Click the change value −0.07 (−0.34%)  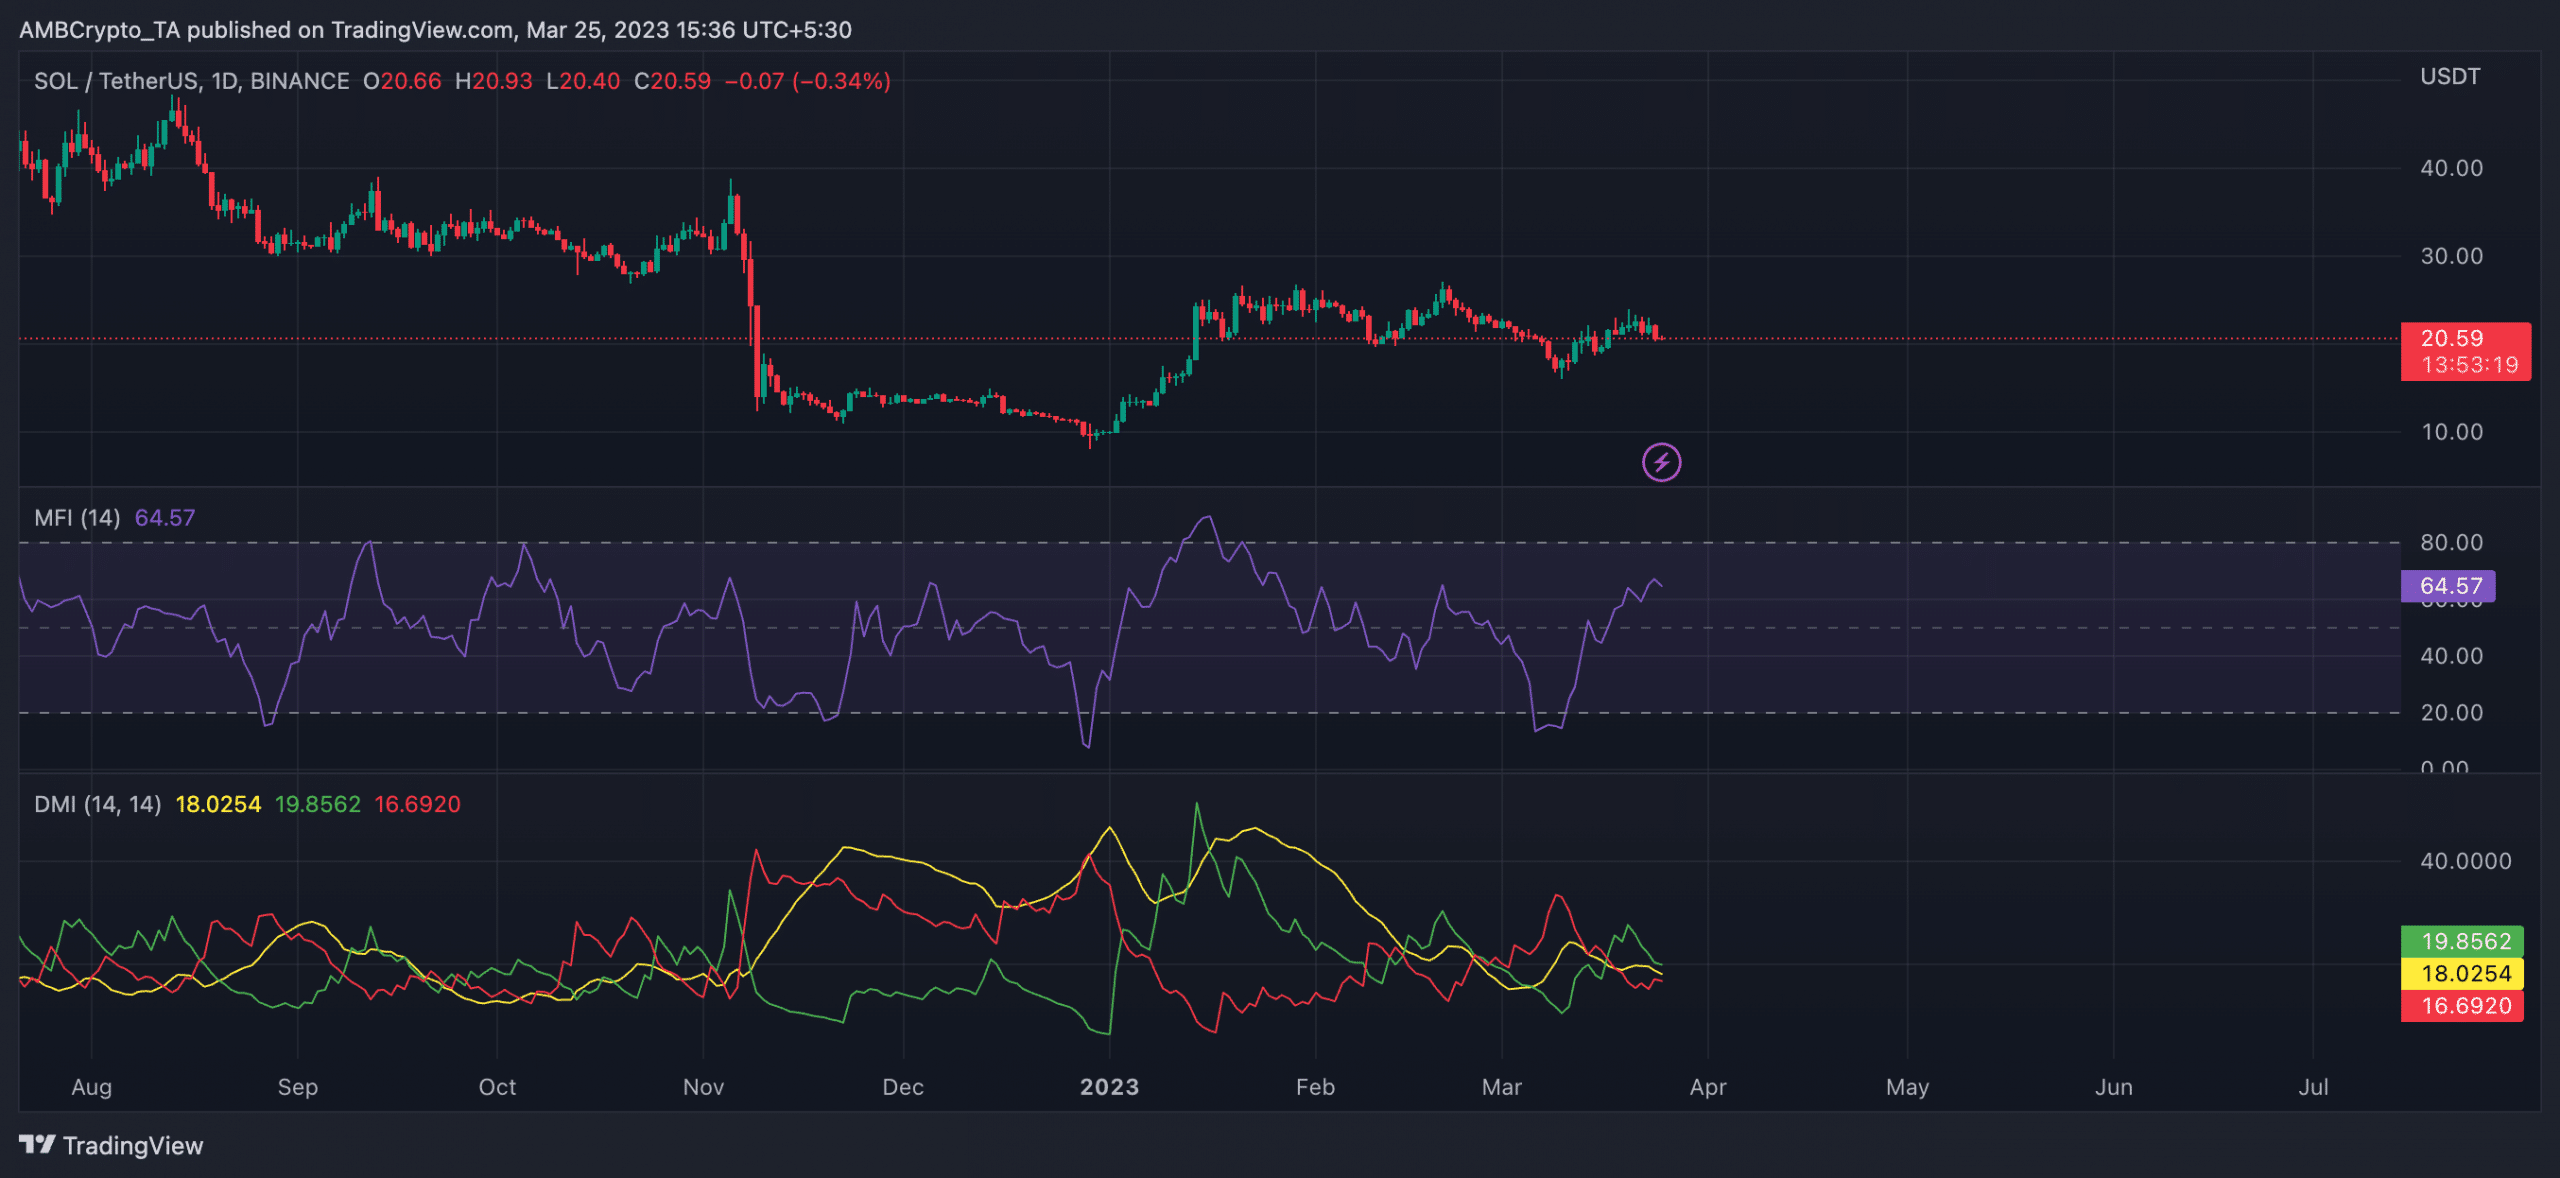click(x=807, y=81)
